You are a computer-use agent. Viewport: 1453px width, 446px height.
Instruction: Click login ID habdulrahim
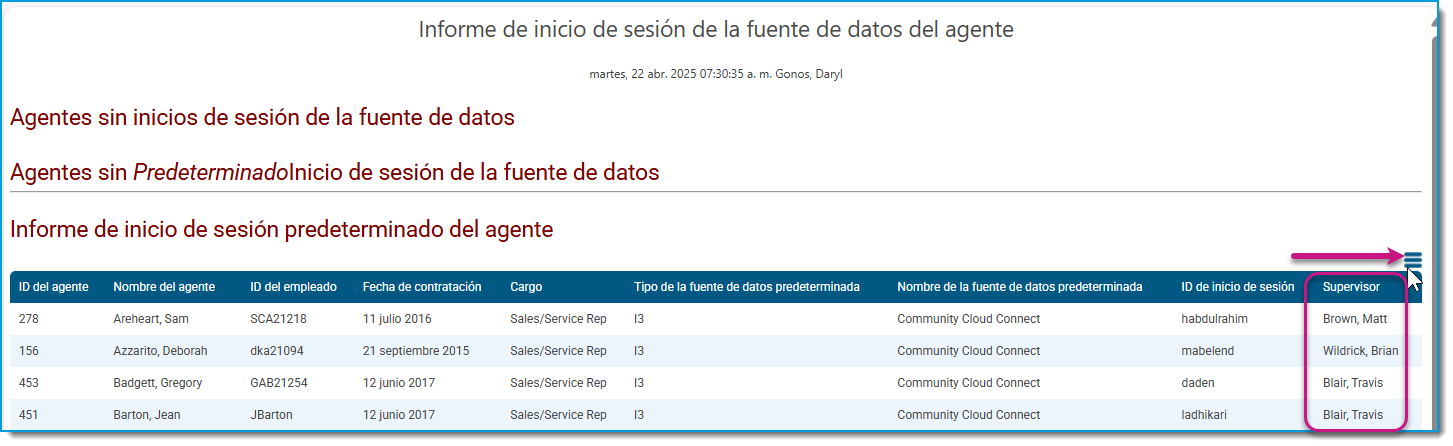click(1215, 319)
